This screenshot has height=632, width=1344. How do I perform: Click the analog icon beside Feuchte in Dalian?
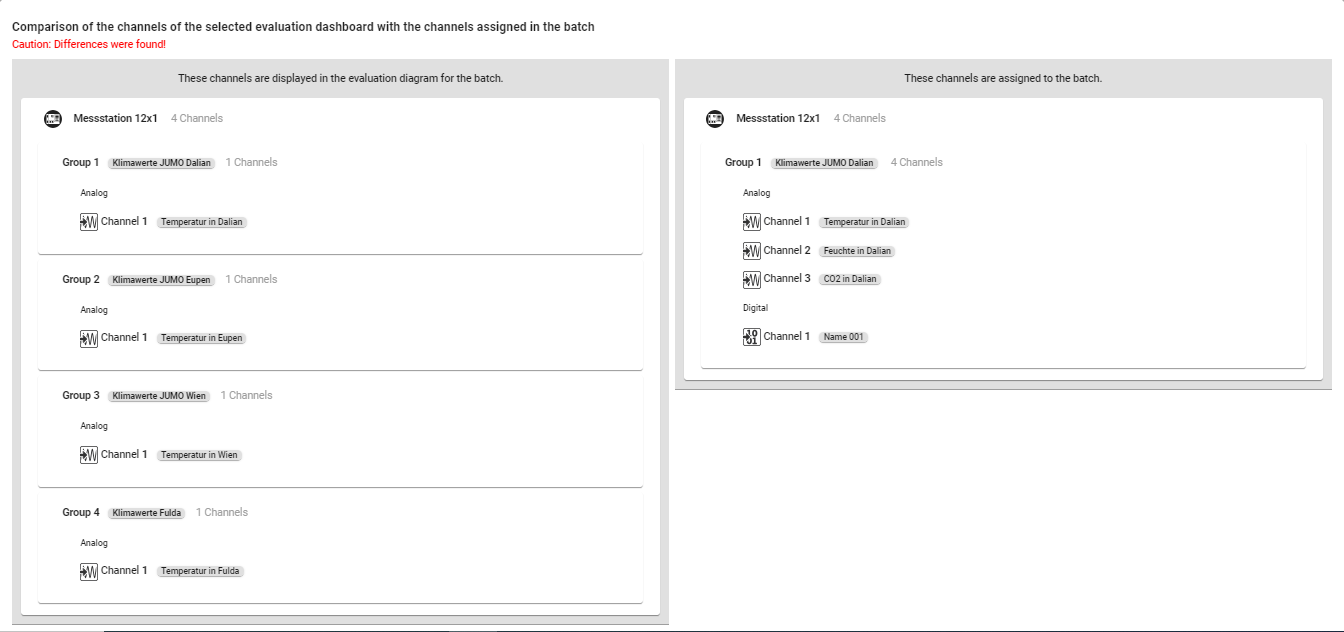[x=752, y=251]
